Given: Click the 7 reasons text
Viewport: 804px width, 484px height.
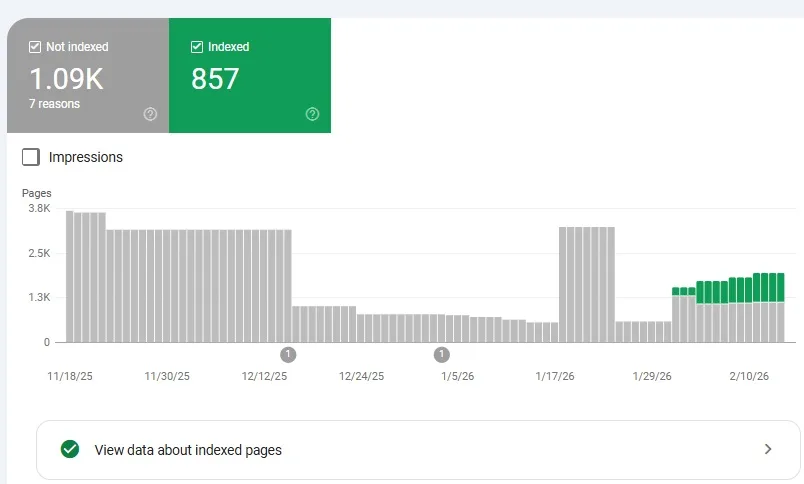Looking at the screenshot, I should tap(52, 104).
